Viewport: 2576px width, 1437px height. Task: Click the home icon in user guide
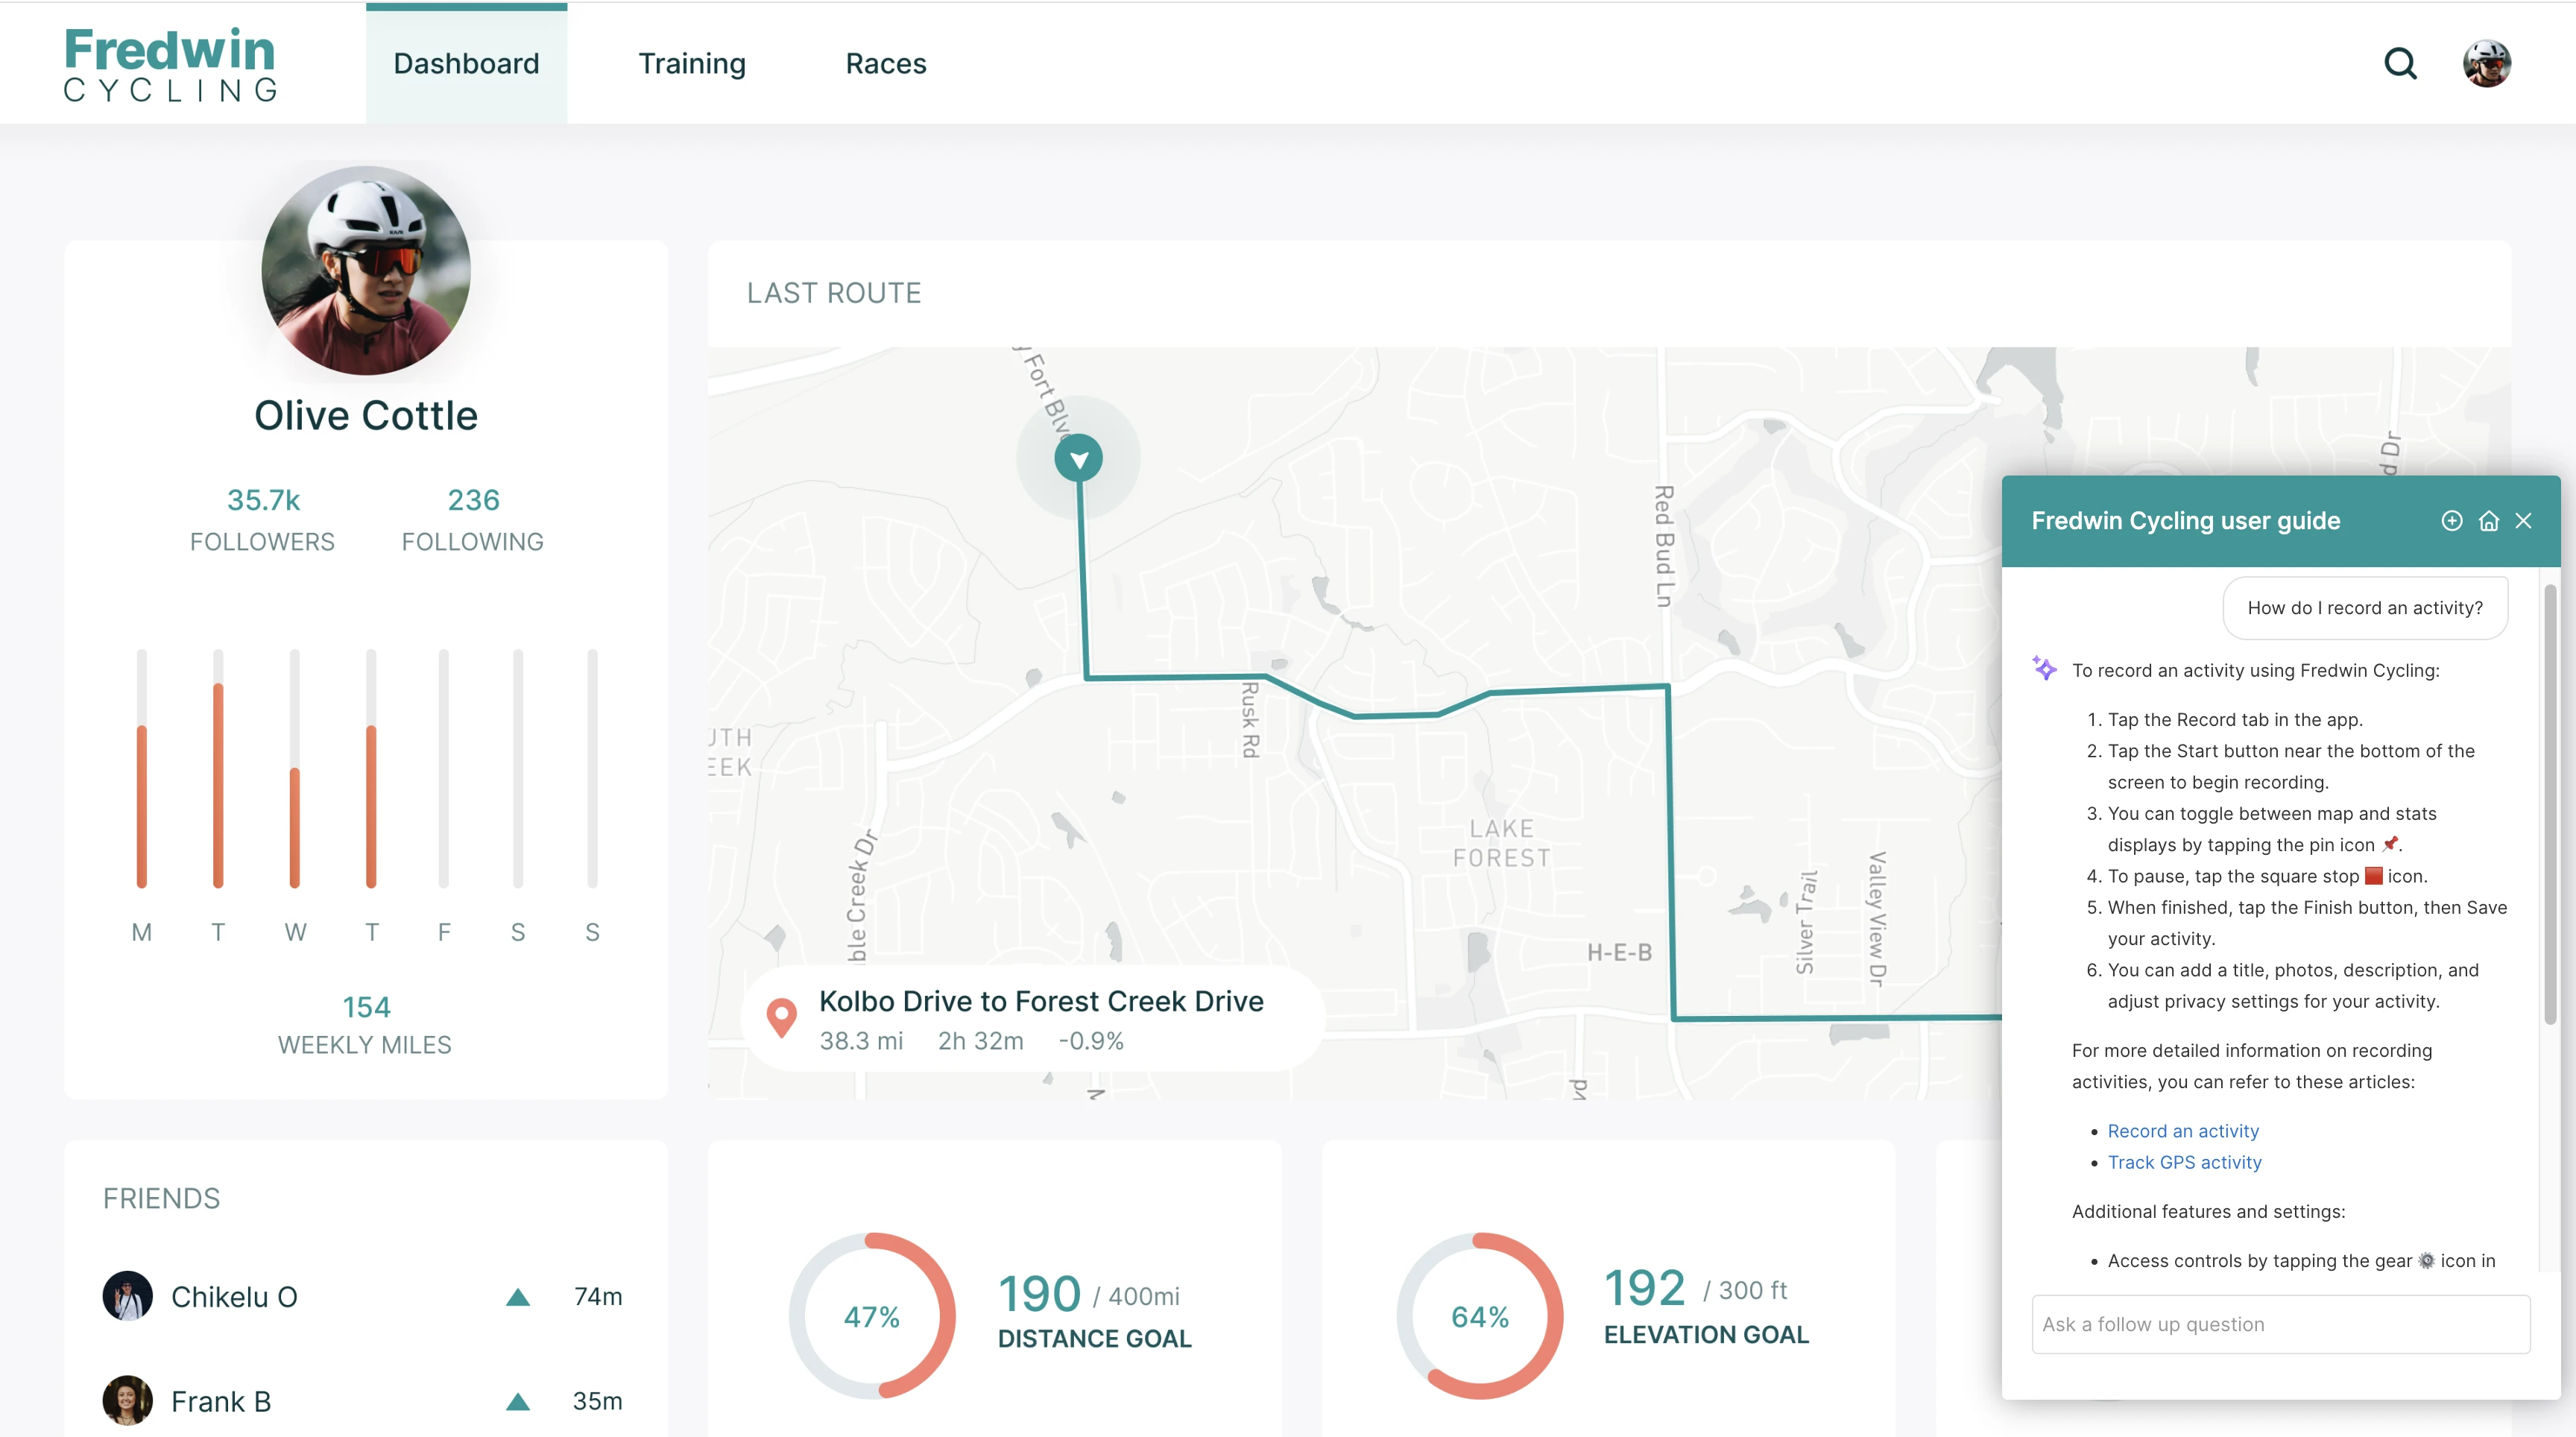(x=2488, y=520)
